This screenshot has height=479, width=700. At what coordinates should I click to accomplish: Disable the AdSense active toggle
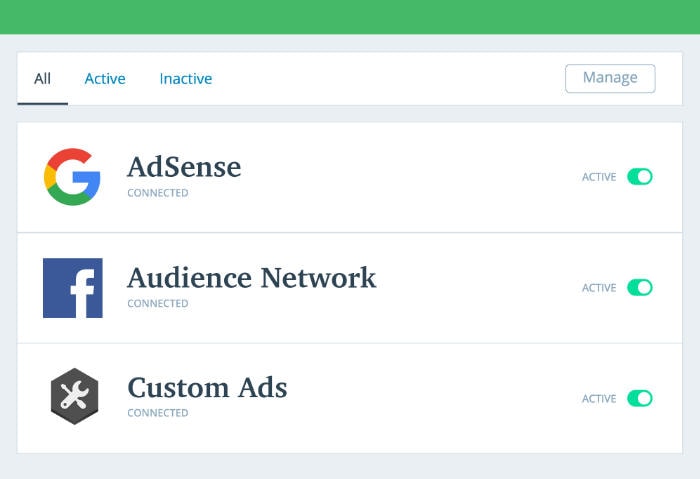coord(640,177)
